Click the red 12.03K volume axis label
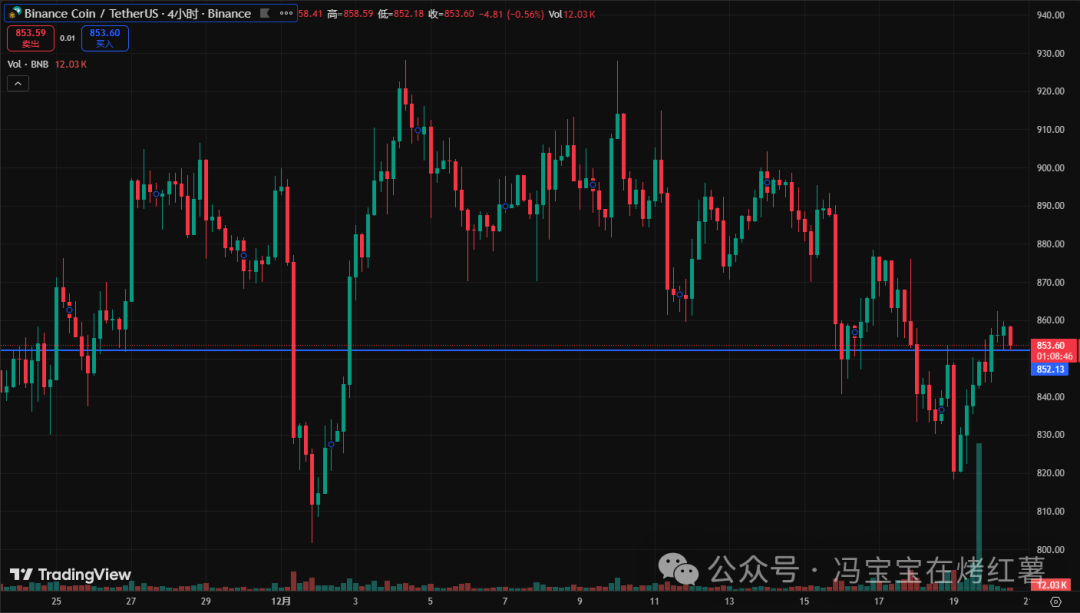Image resolution: width=1080 pixels, height=613 pixels. click(1054, 585)
